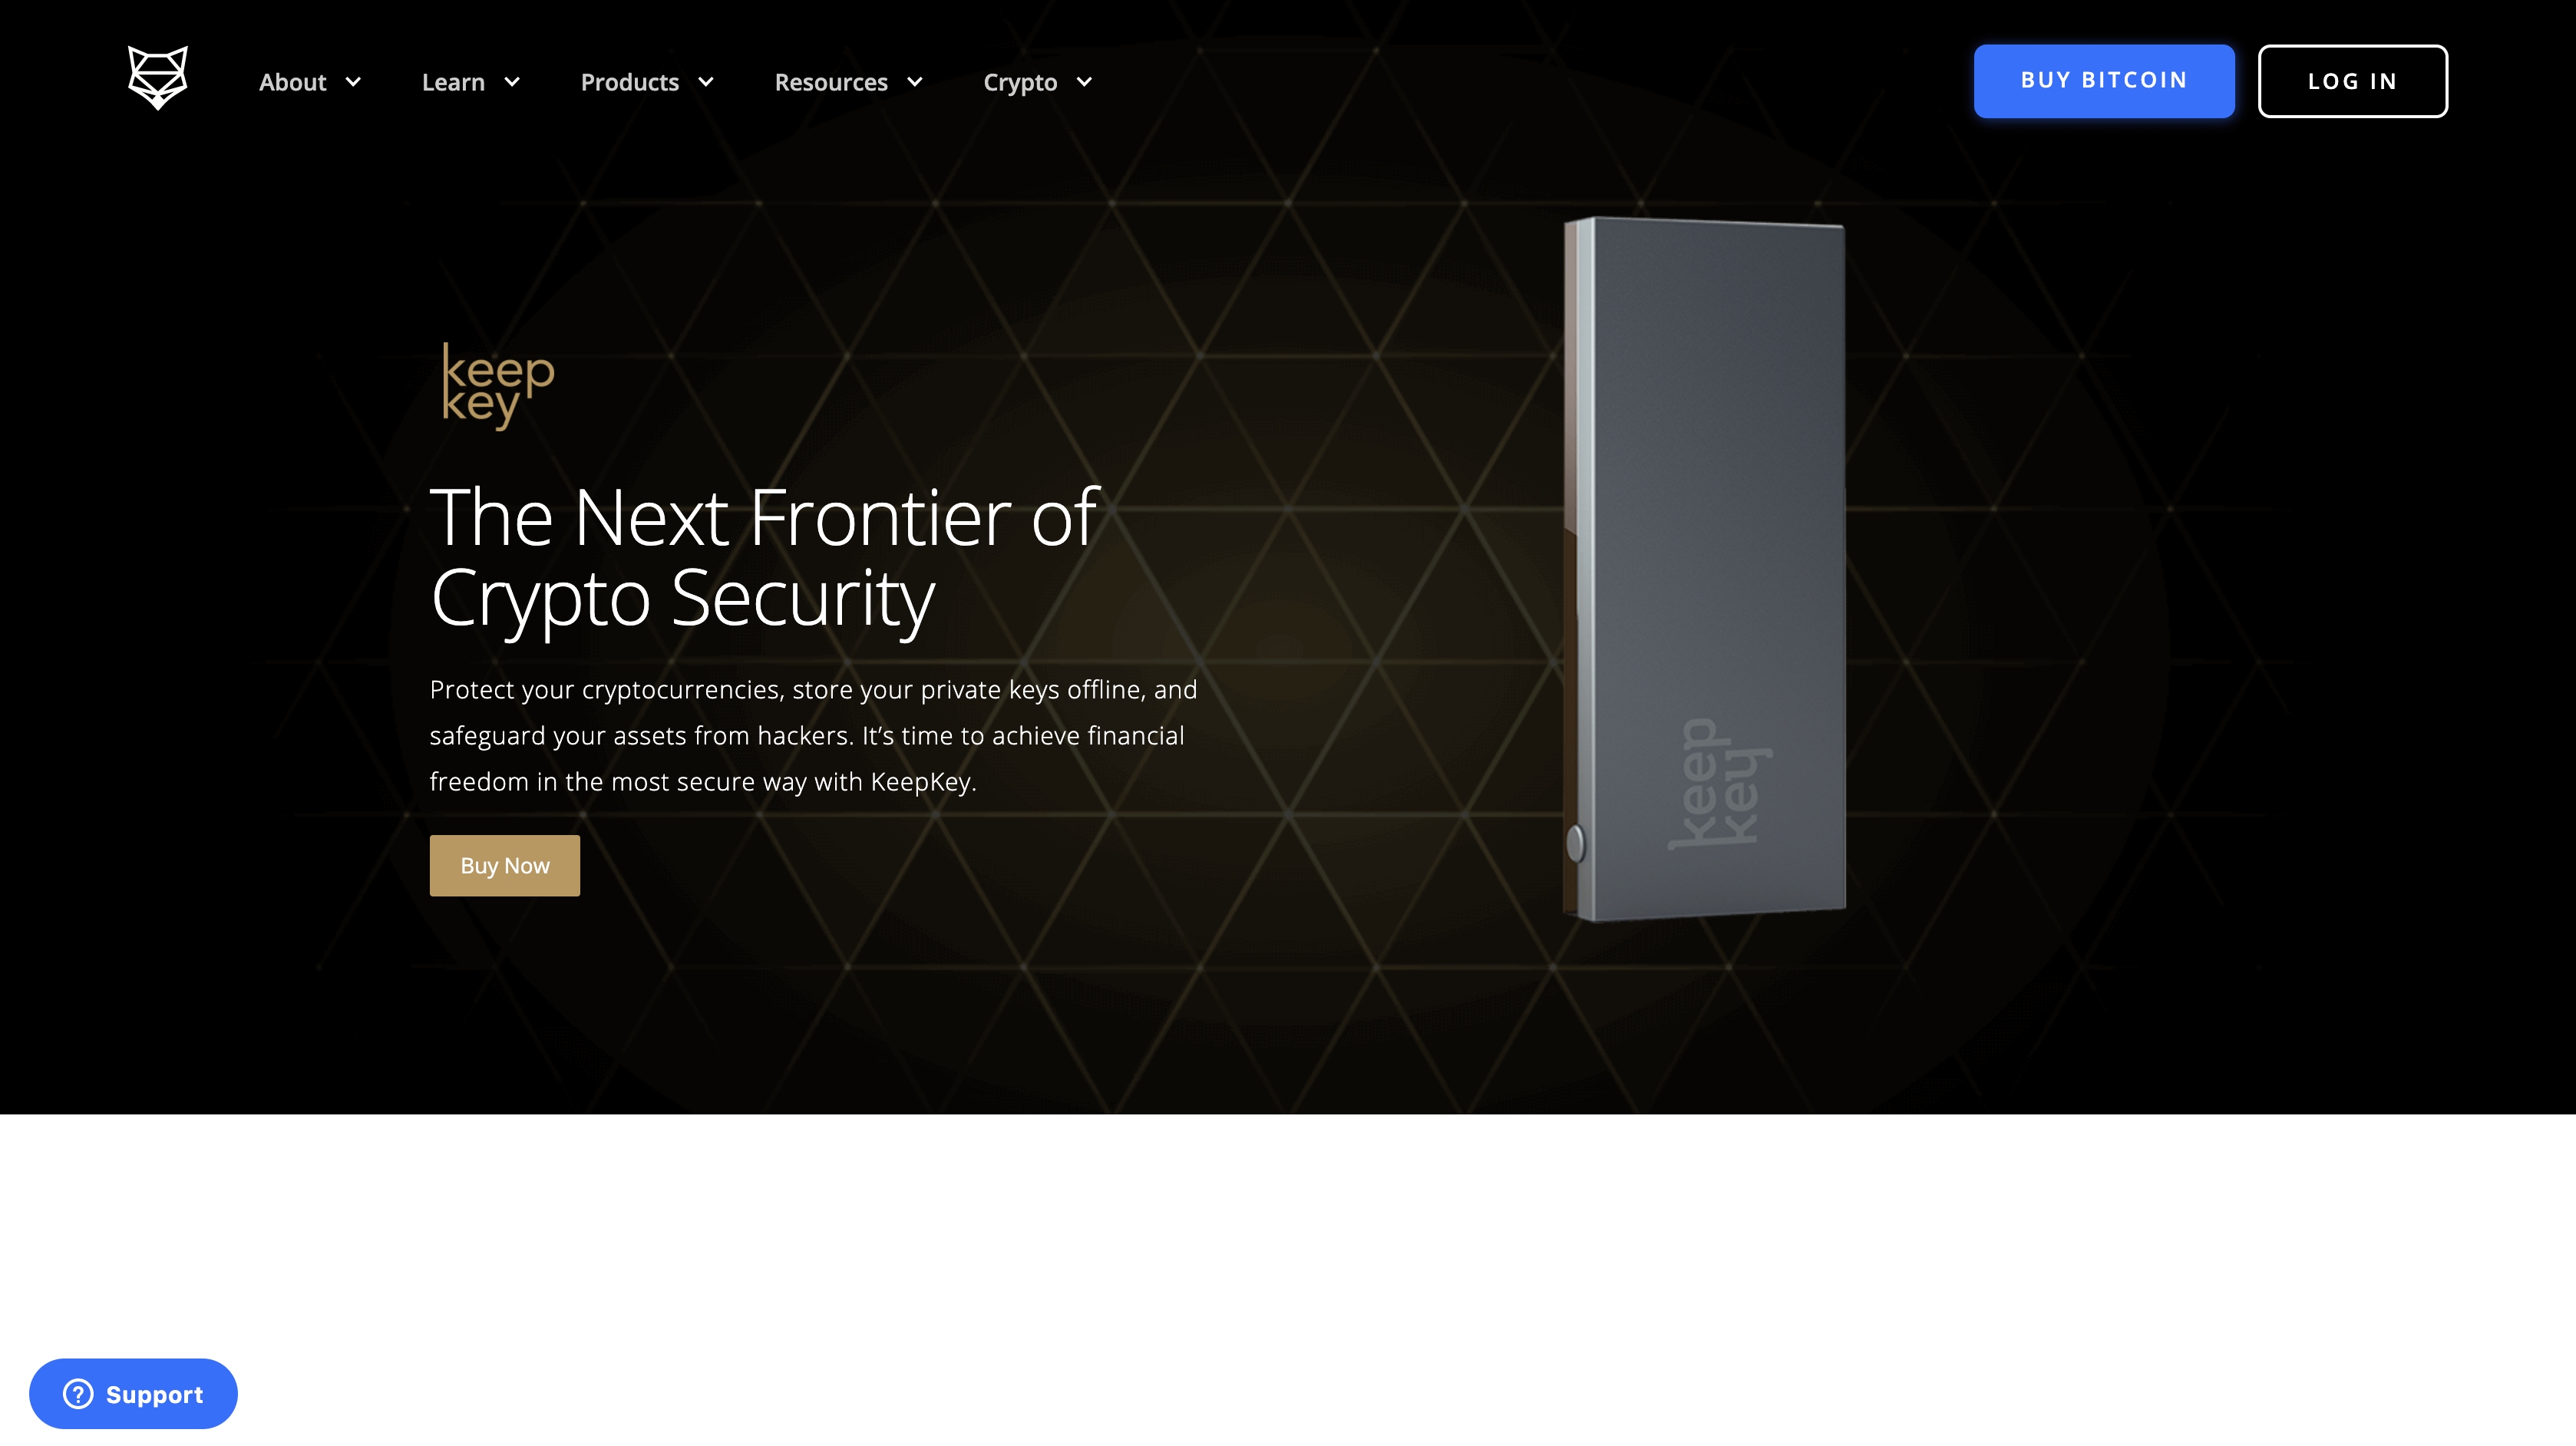Open the About menu
Viewport: 2576px width, 1446px height.
point(310,82)
